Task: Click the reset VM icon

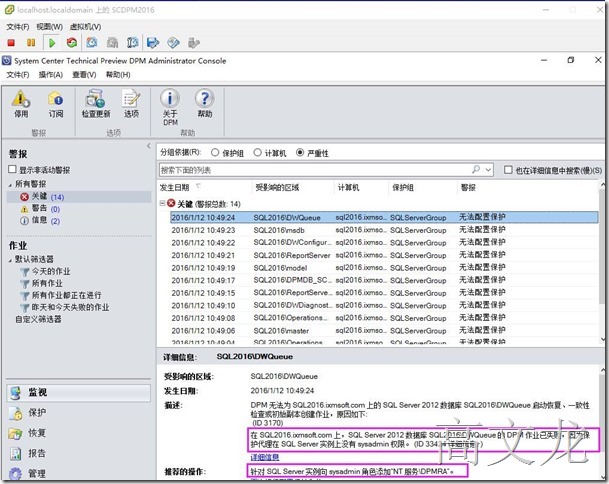Action: coord(72,43)
